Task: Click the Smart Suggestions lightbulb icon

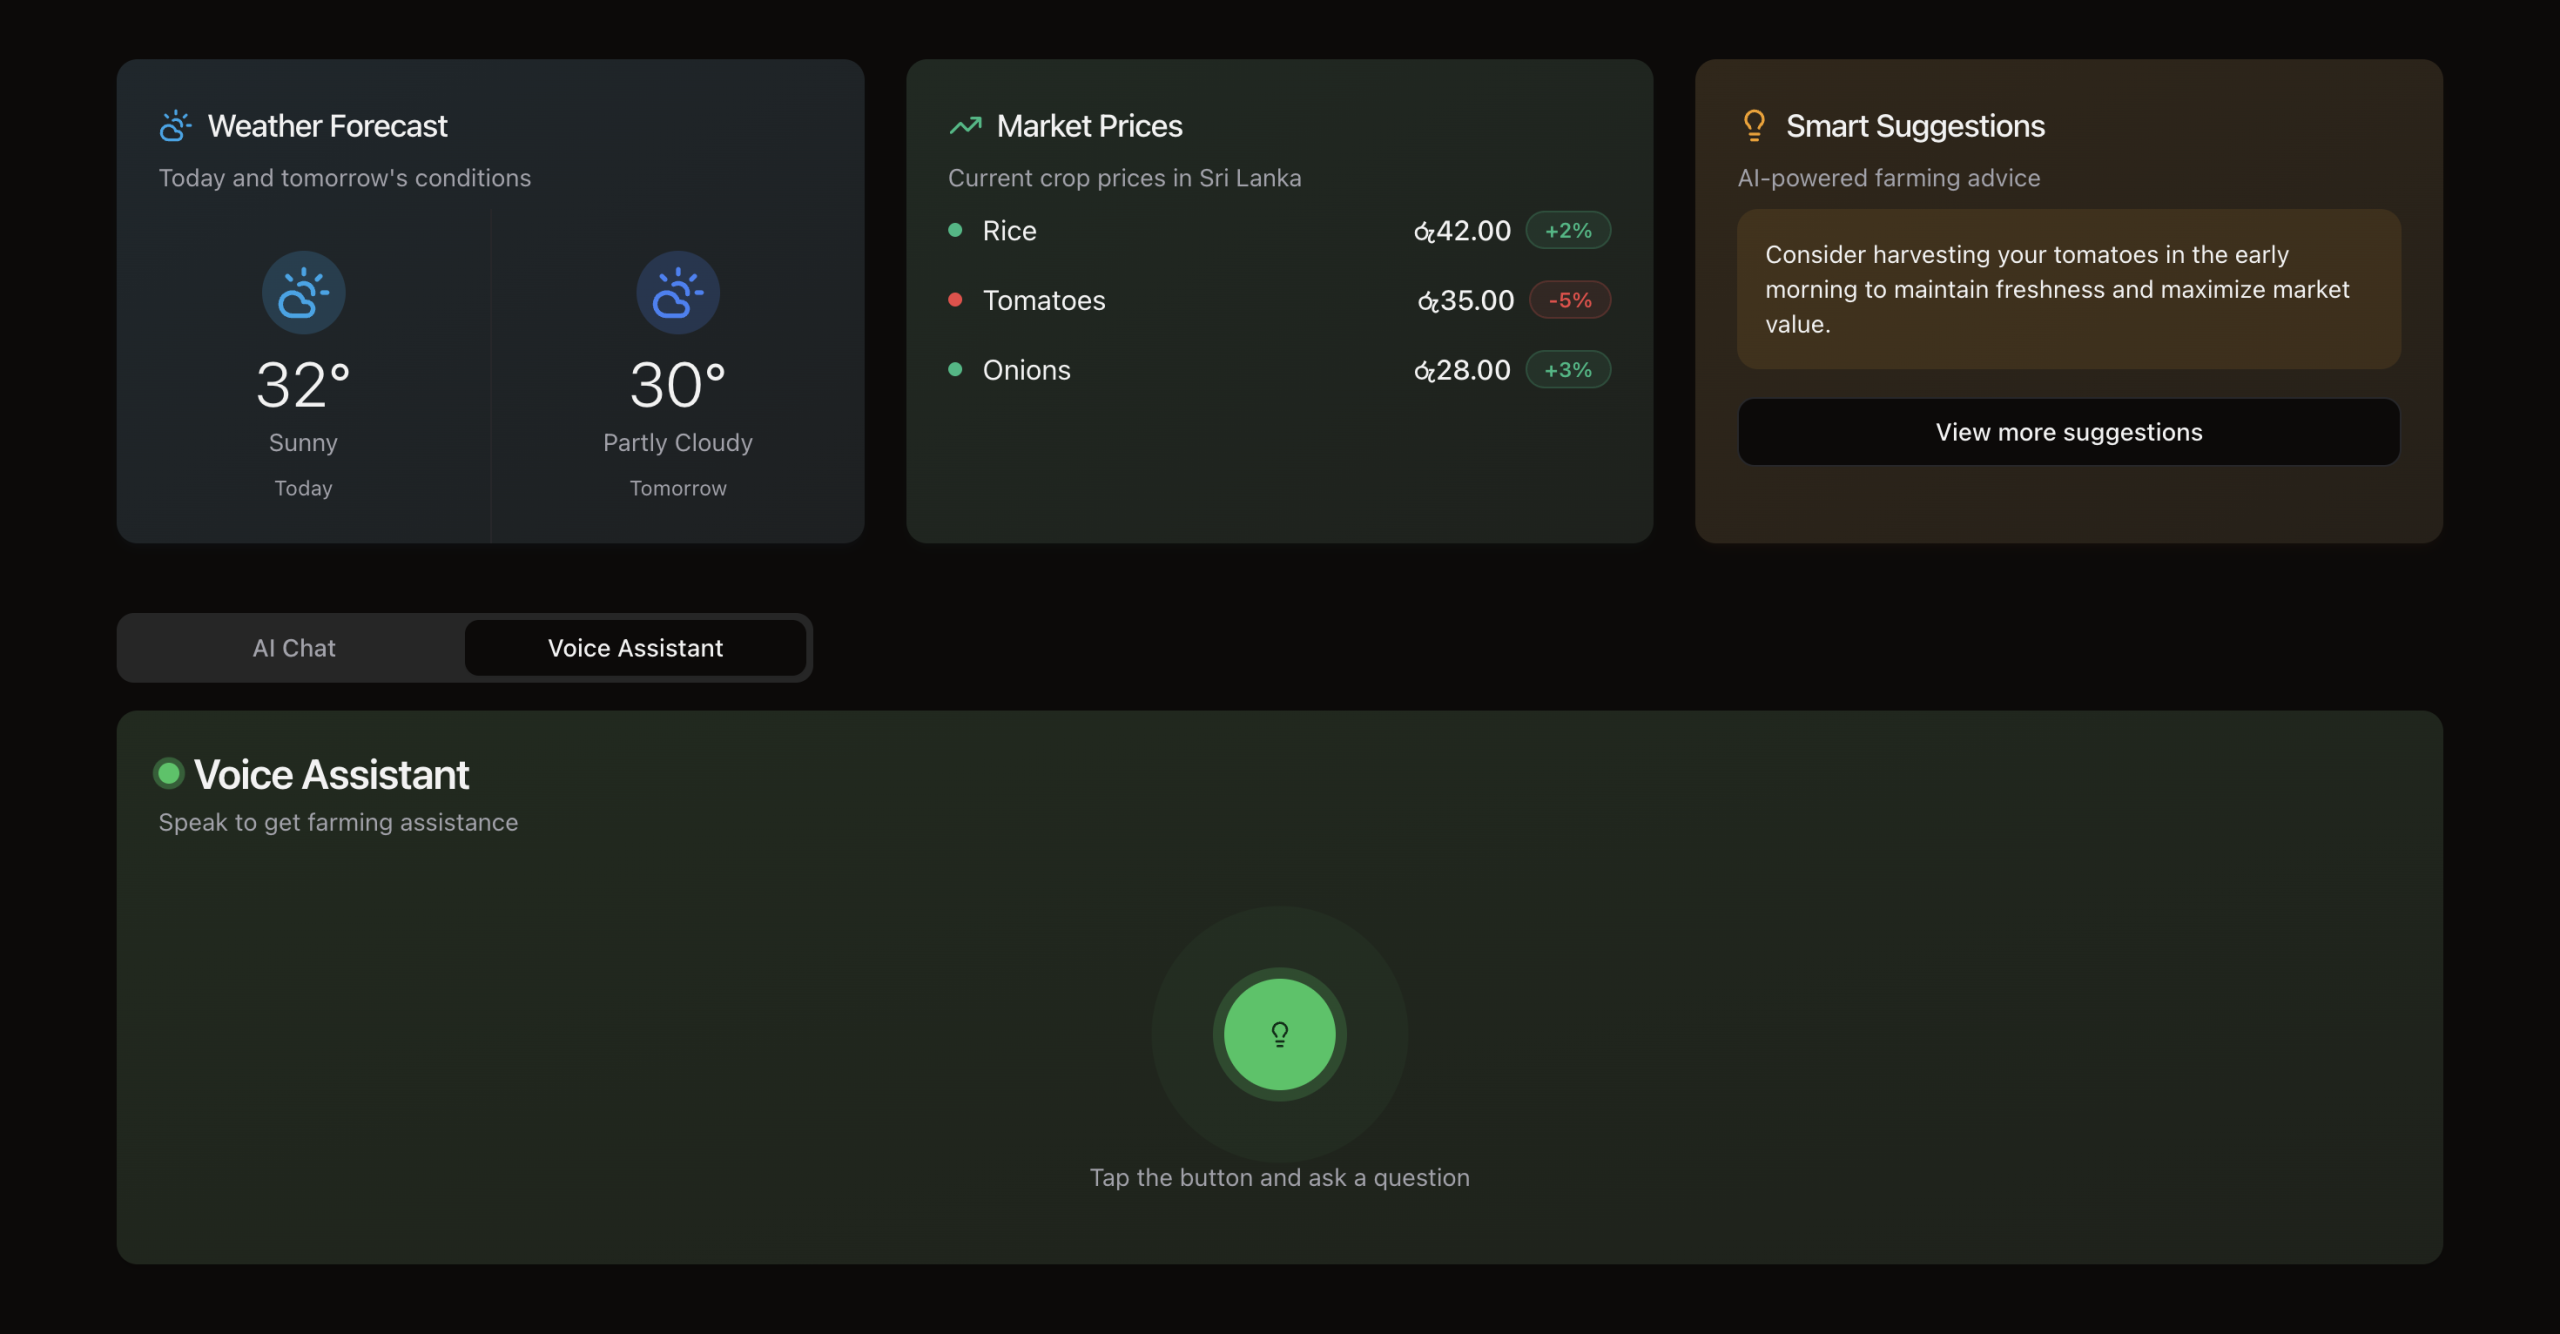Action: [1754, 126]
